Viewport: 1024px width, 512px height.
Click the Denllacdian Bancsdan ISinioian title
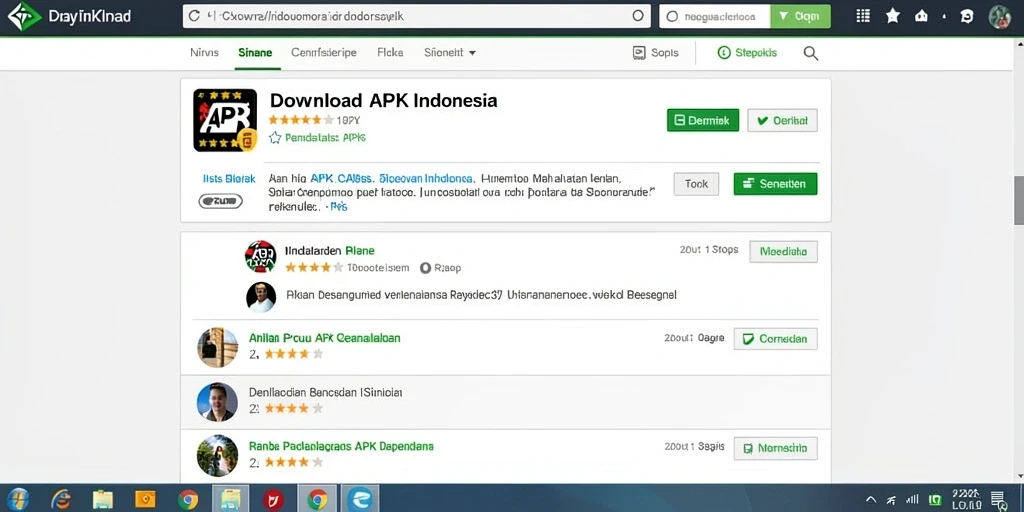tap(325, 392)
